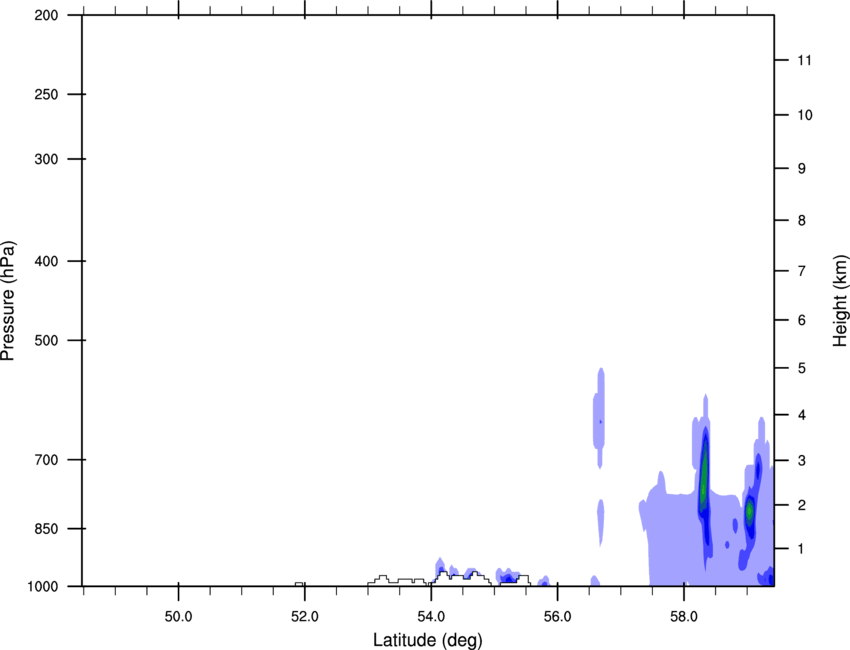Pick the 4 km height label
Viewport: 850px width, 650px height.
(802, 415)
